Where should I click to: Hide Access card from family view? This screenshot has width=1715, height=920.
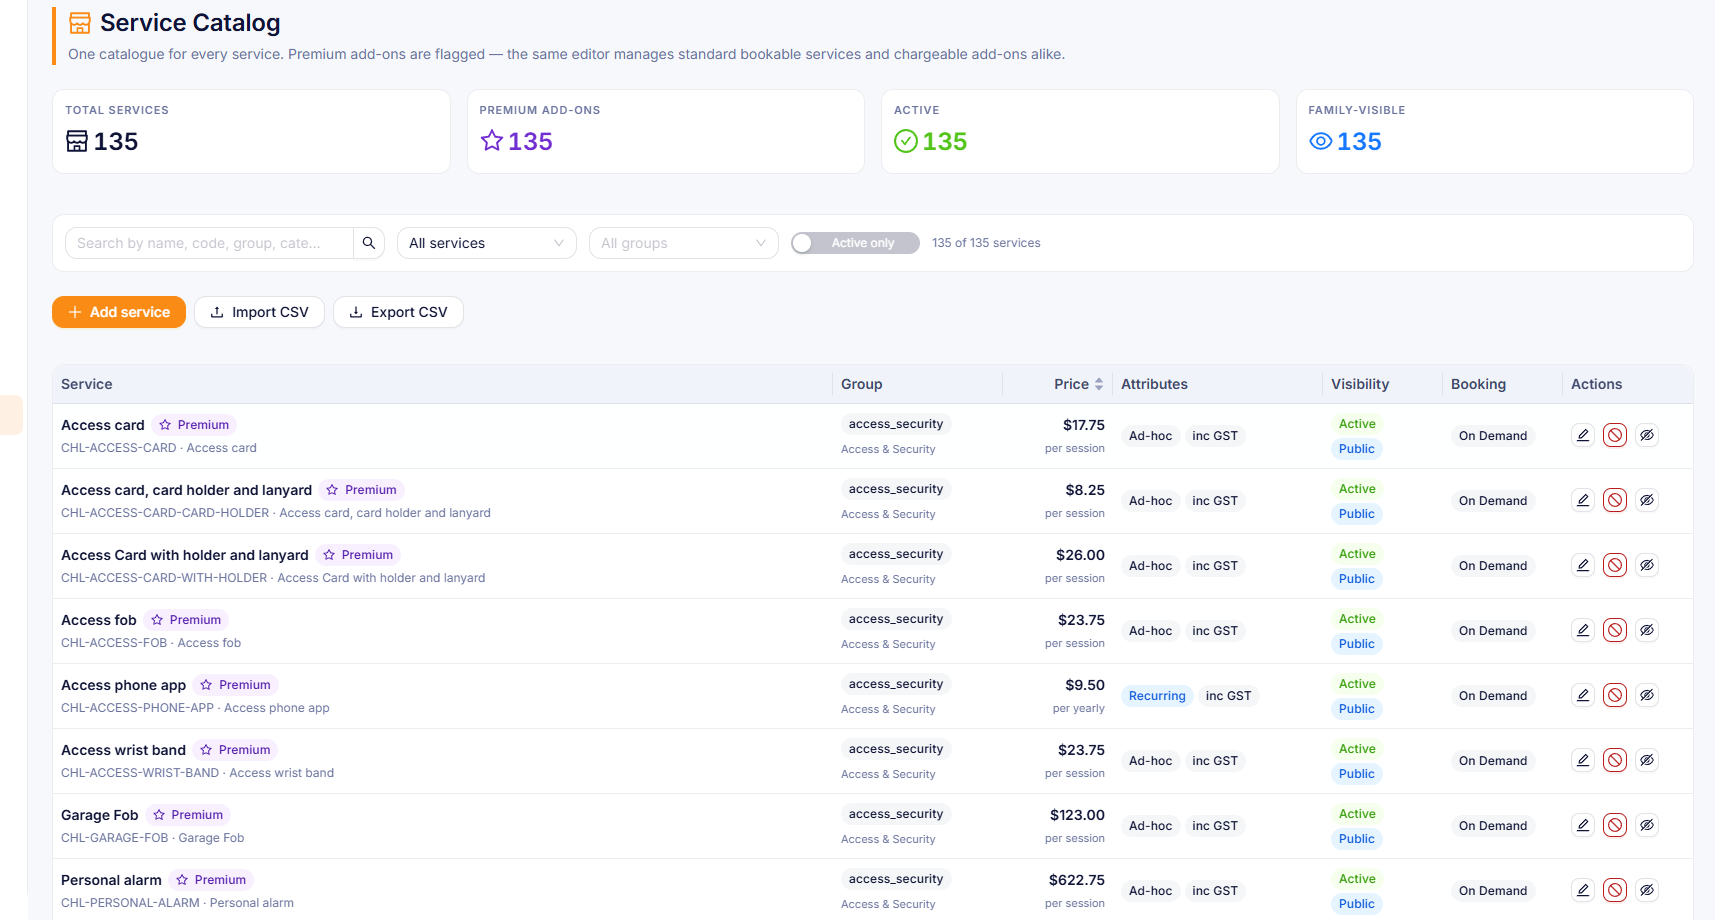coord(1647,435)
